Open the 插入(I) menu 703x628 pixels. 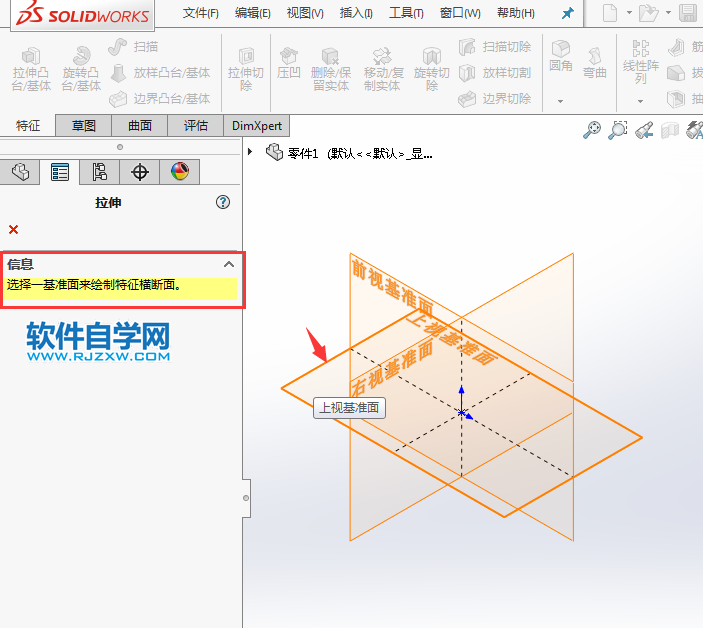point(356,13)
